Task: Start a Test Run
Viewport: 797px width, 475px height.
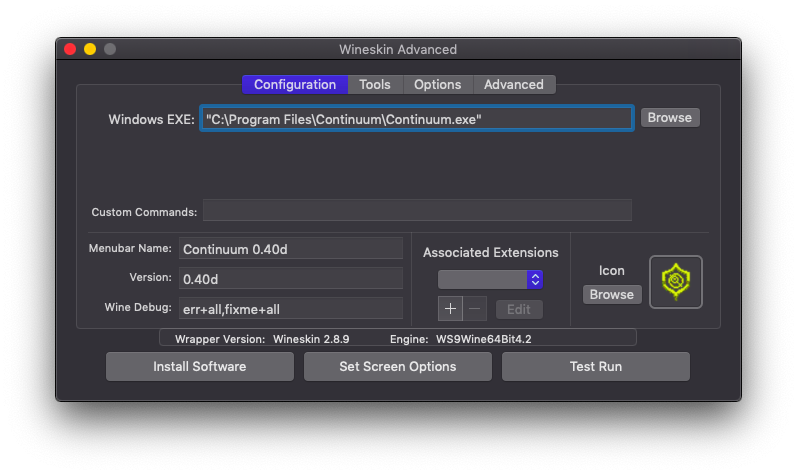Action: coord(595,366)
